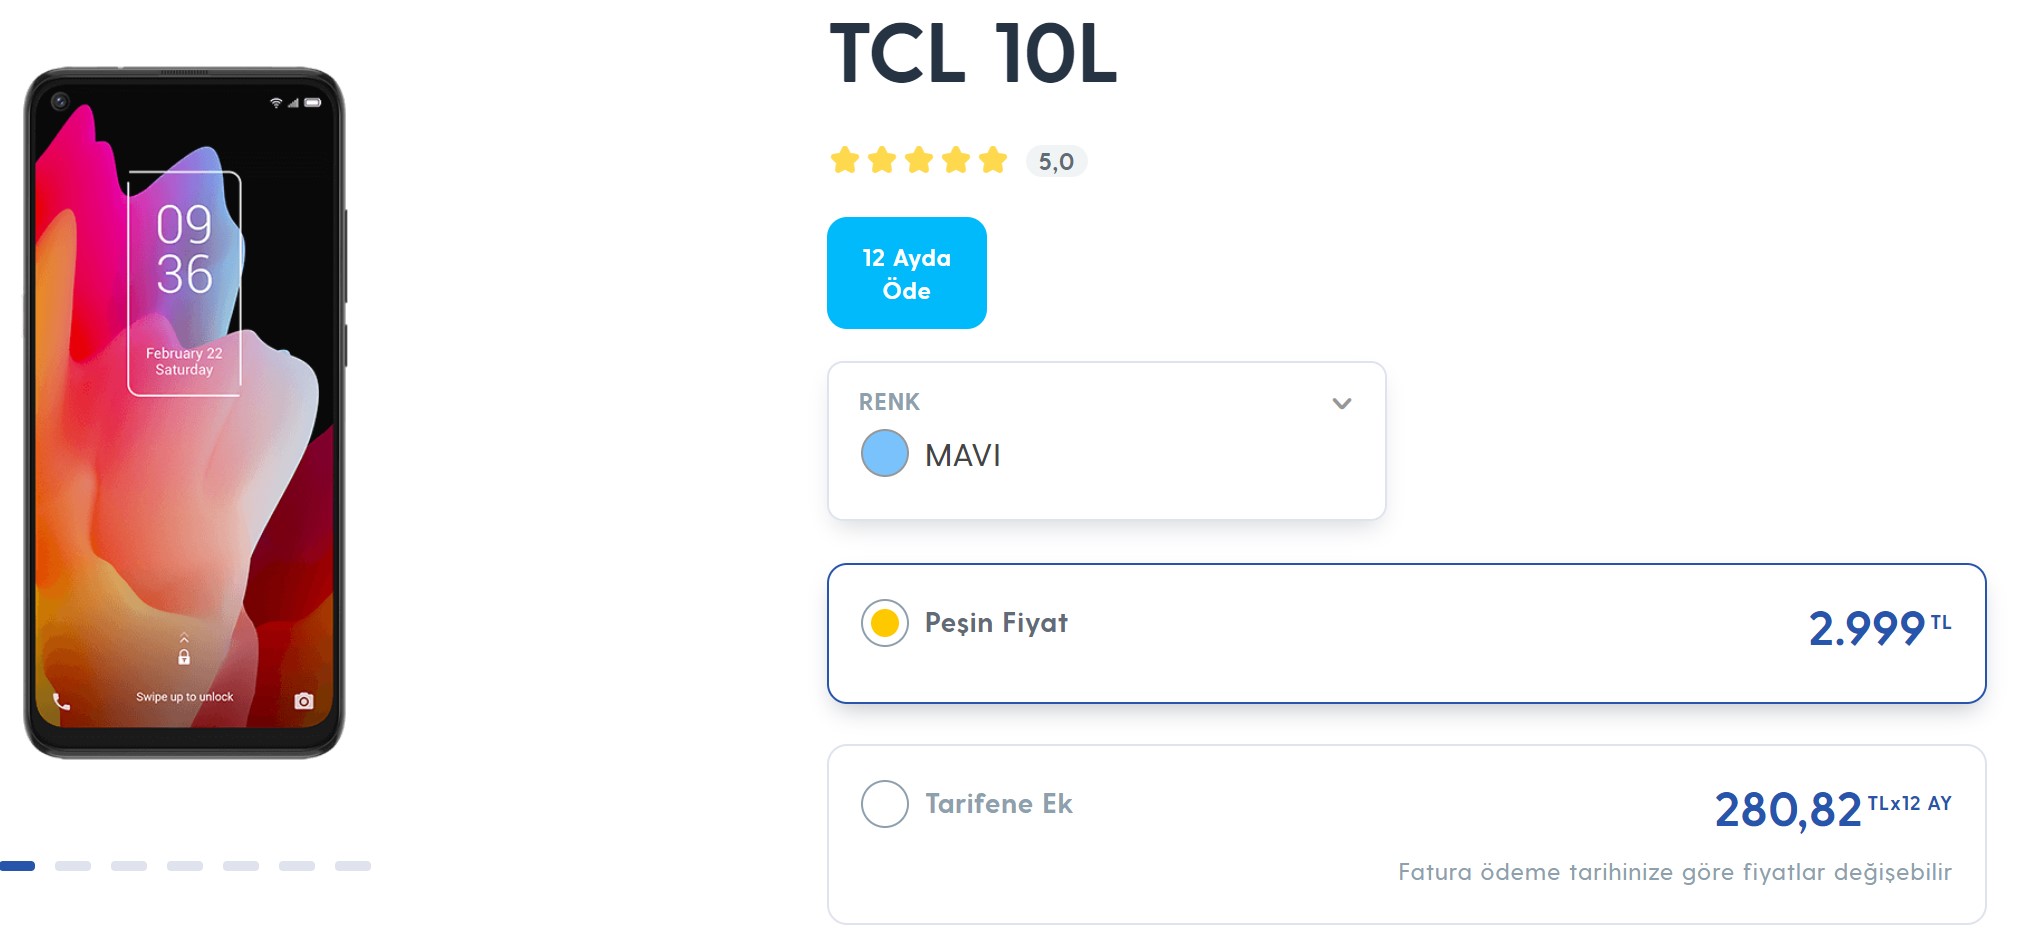Viewport: 2021px width, 948px height.
Task: Click the third rating star
Action: [919, 160]
